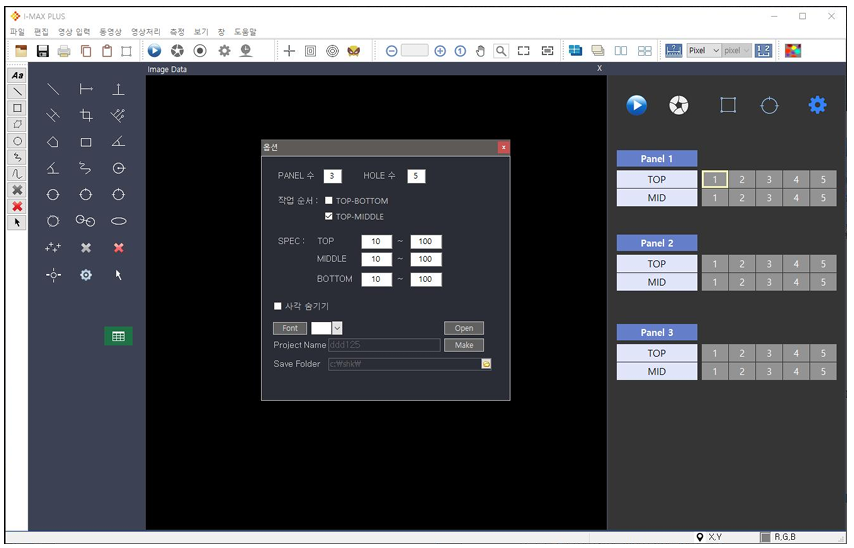Screen dimensions: 854x548
Task: Click the tile windows blue icon
Action: pos(575,51)
